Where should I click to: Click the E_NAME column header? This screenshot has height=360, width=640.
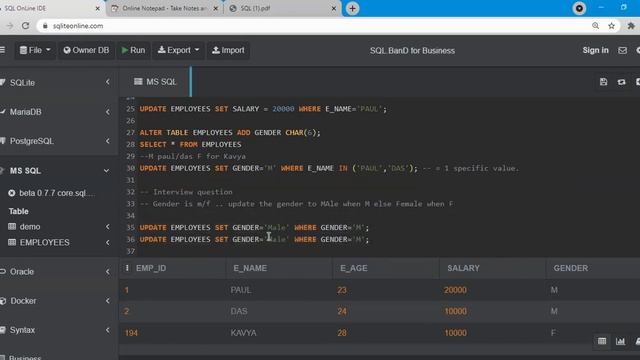250,268
